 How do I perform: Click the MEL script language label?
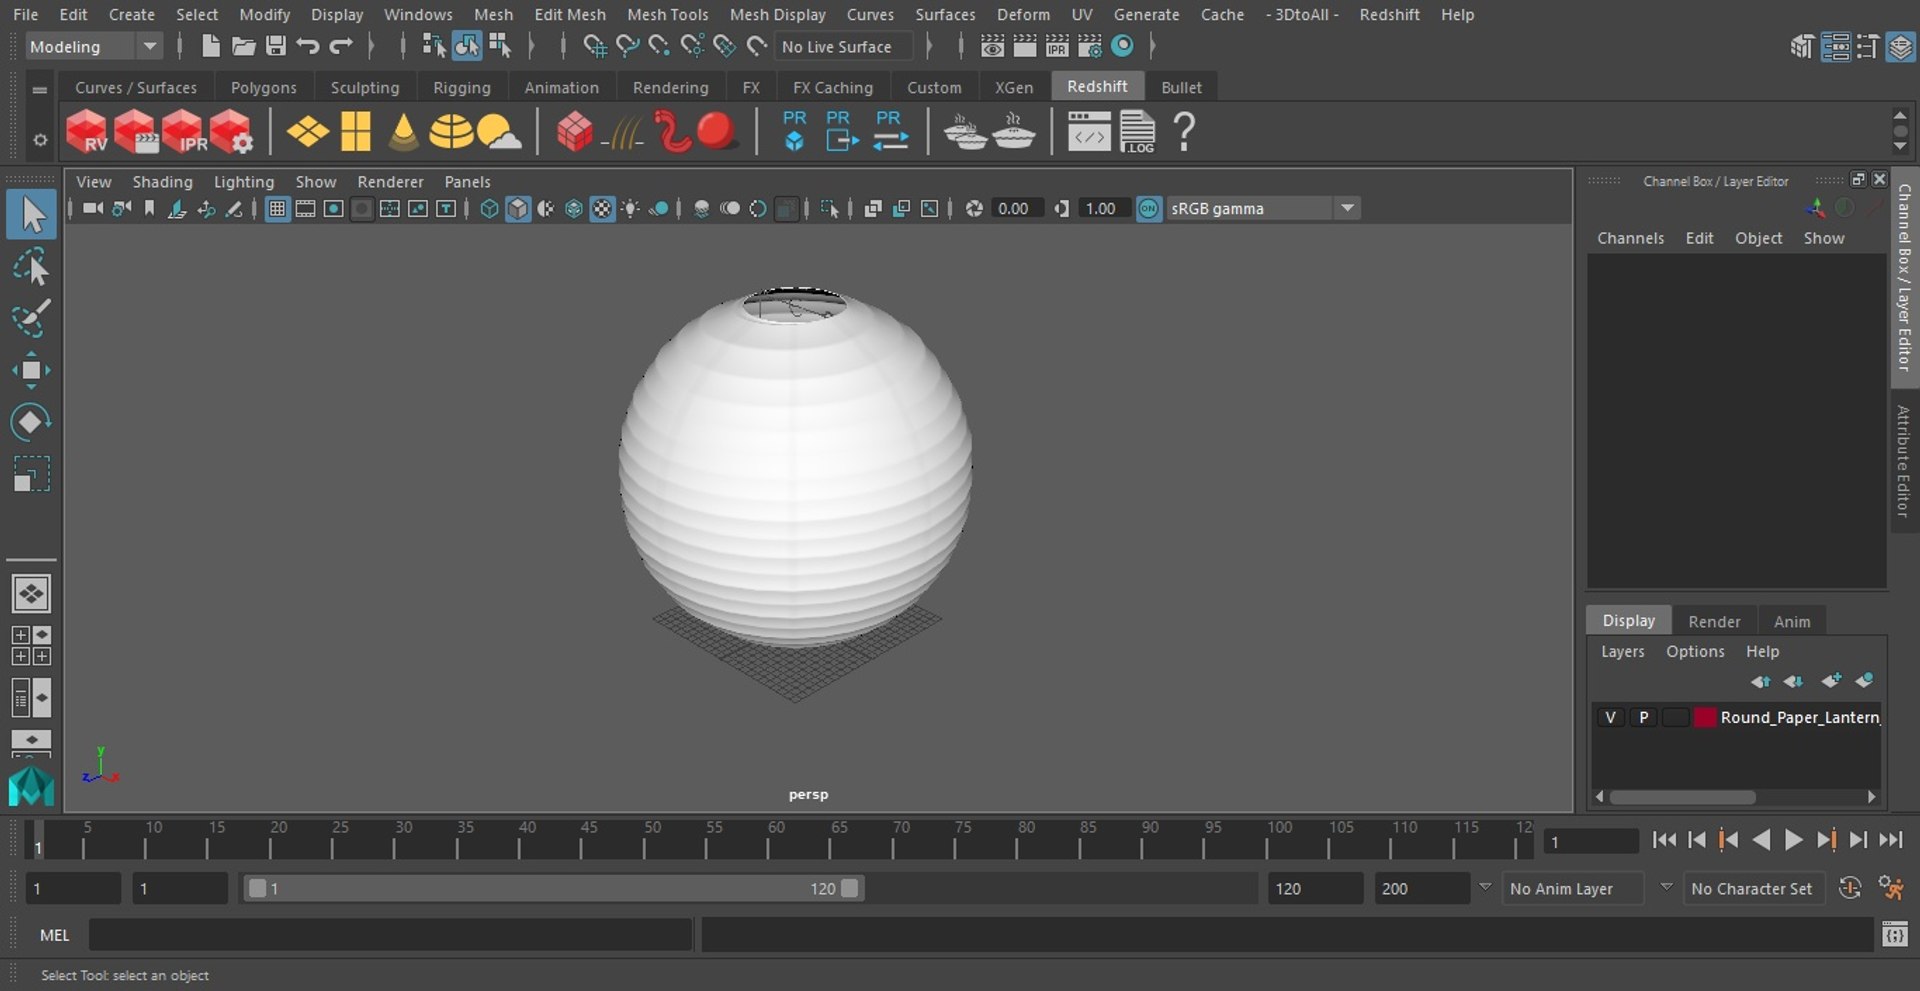[54, 935]
